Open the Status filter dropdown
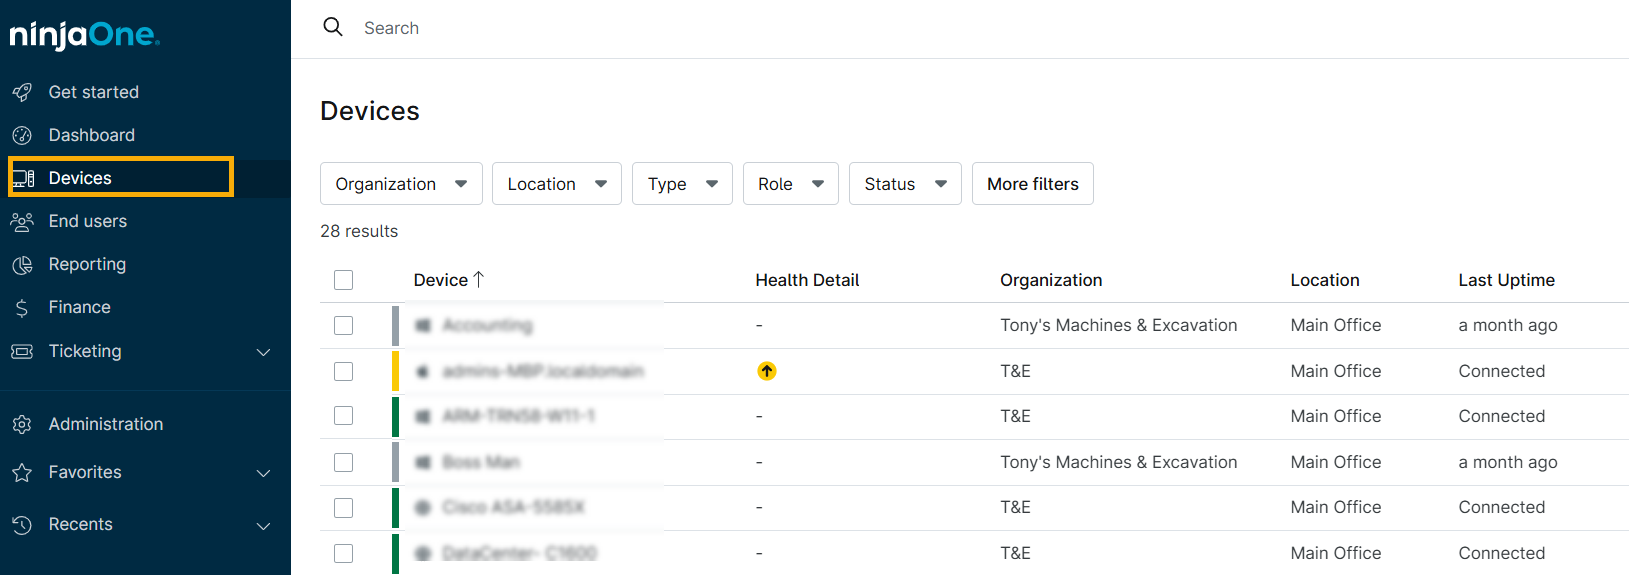 pyautogui.click(x=904, y=184)
